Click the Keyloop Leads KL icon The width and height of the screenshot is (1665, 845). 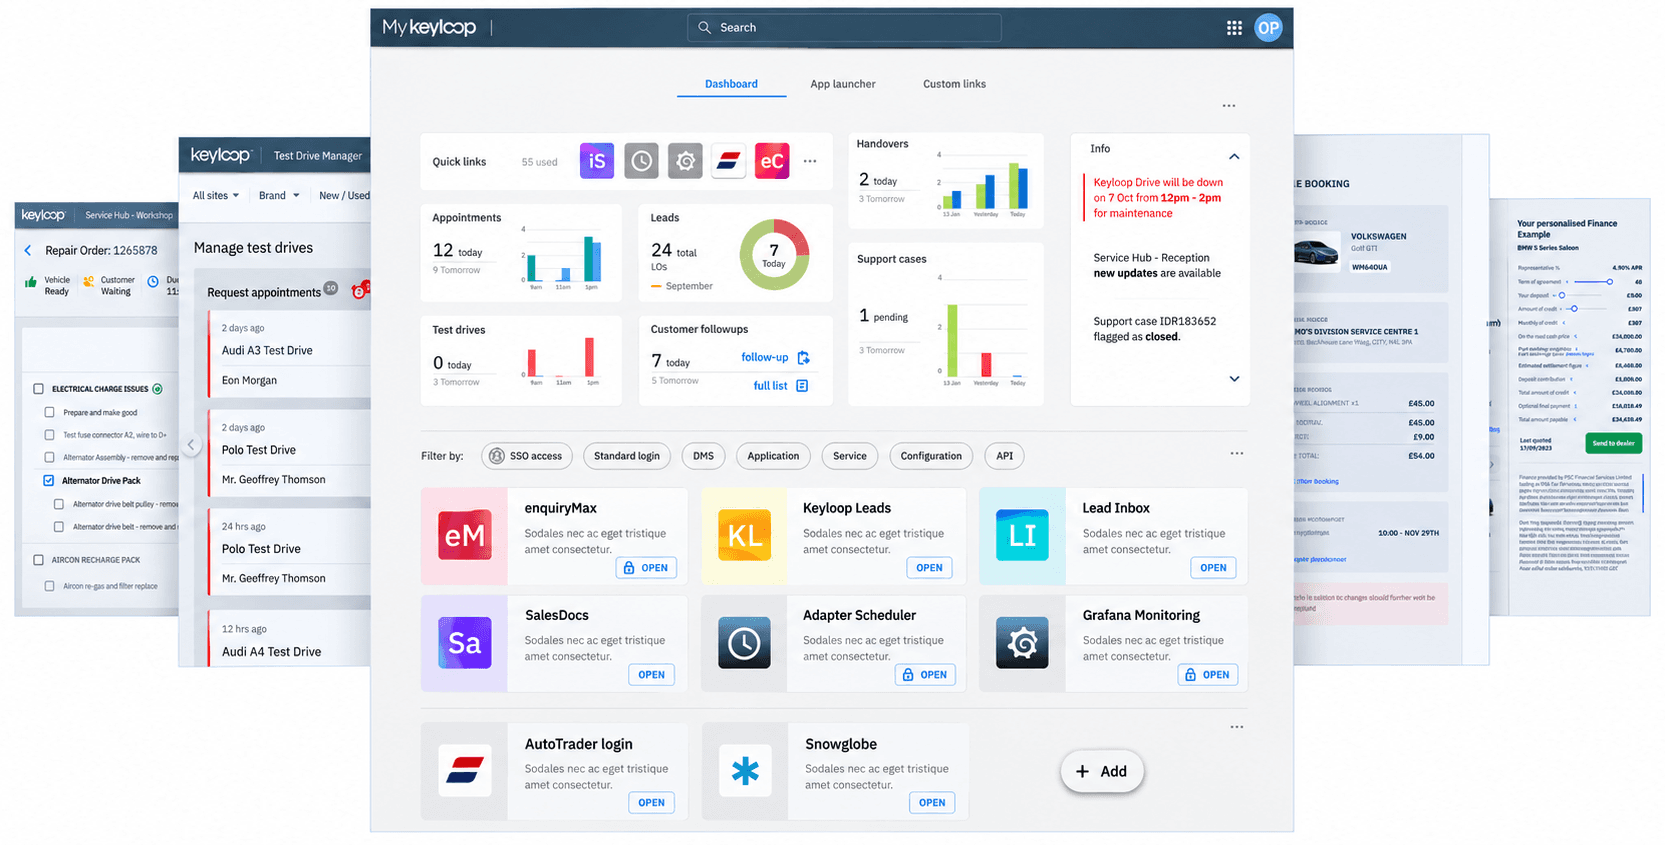(744, 536)
